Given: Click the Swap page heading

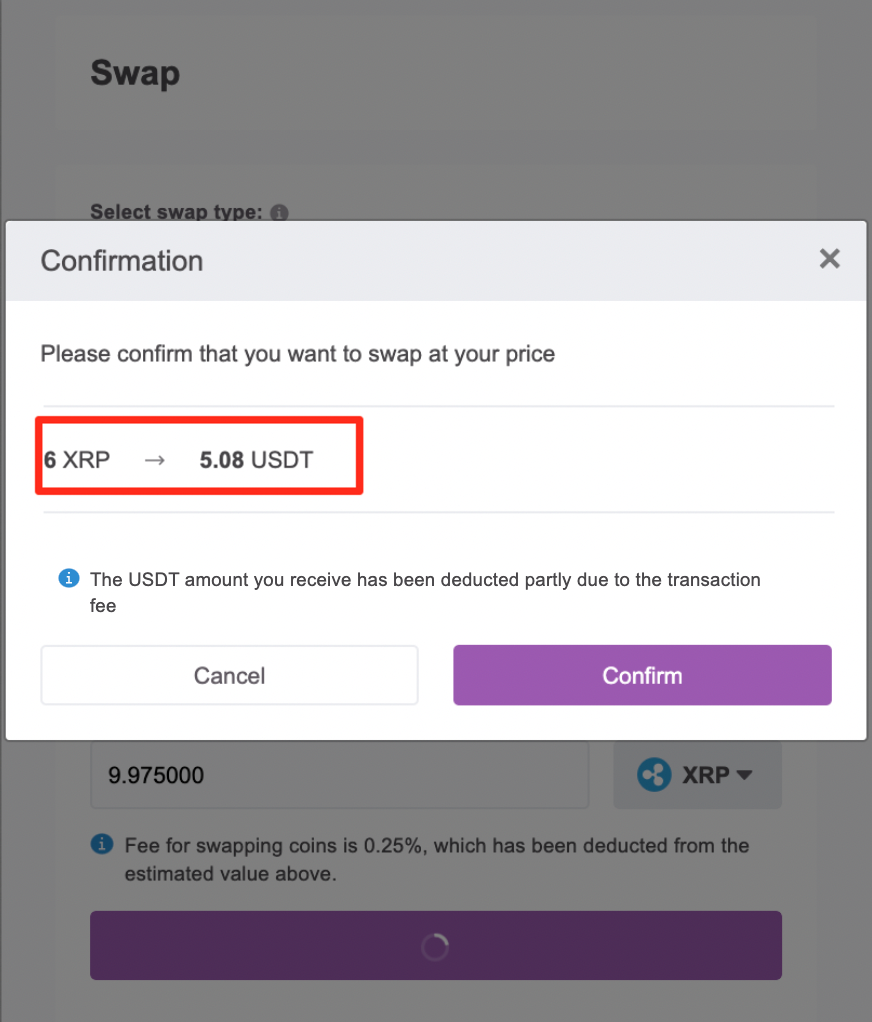Looking at the screenshot, I should (135, 73).
